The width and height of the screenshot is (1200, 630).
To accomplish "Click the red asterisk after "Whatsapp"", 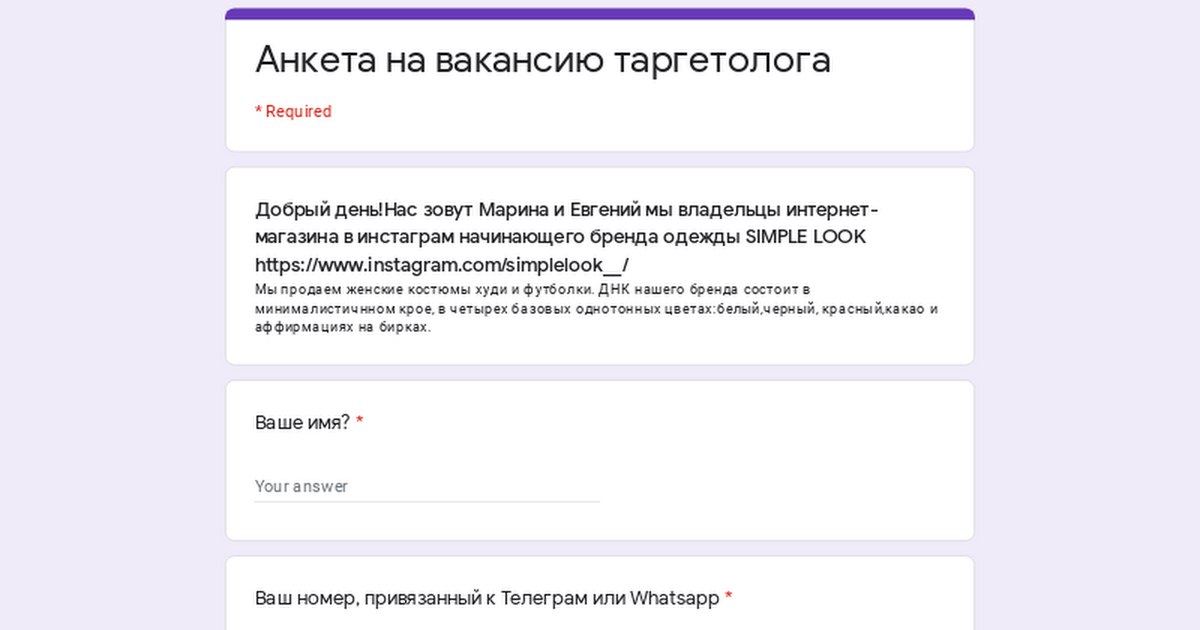I will coord(729,599).
